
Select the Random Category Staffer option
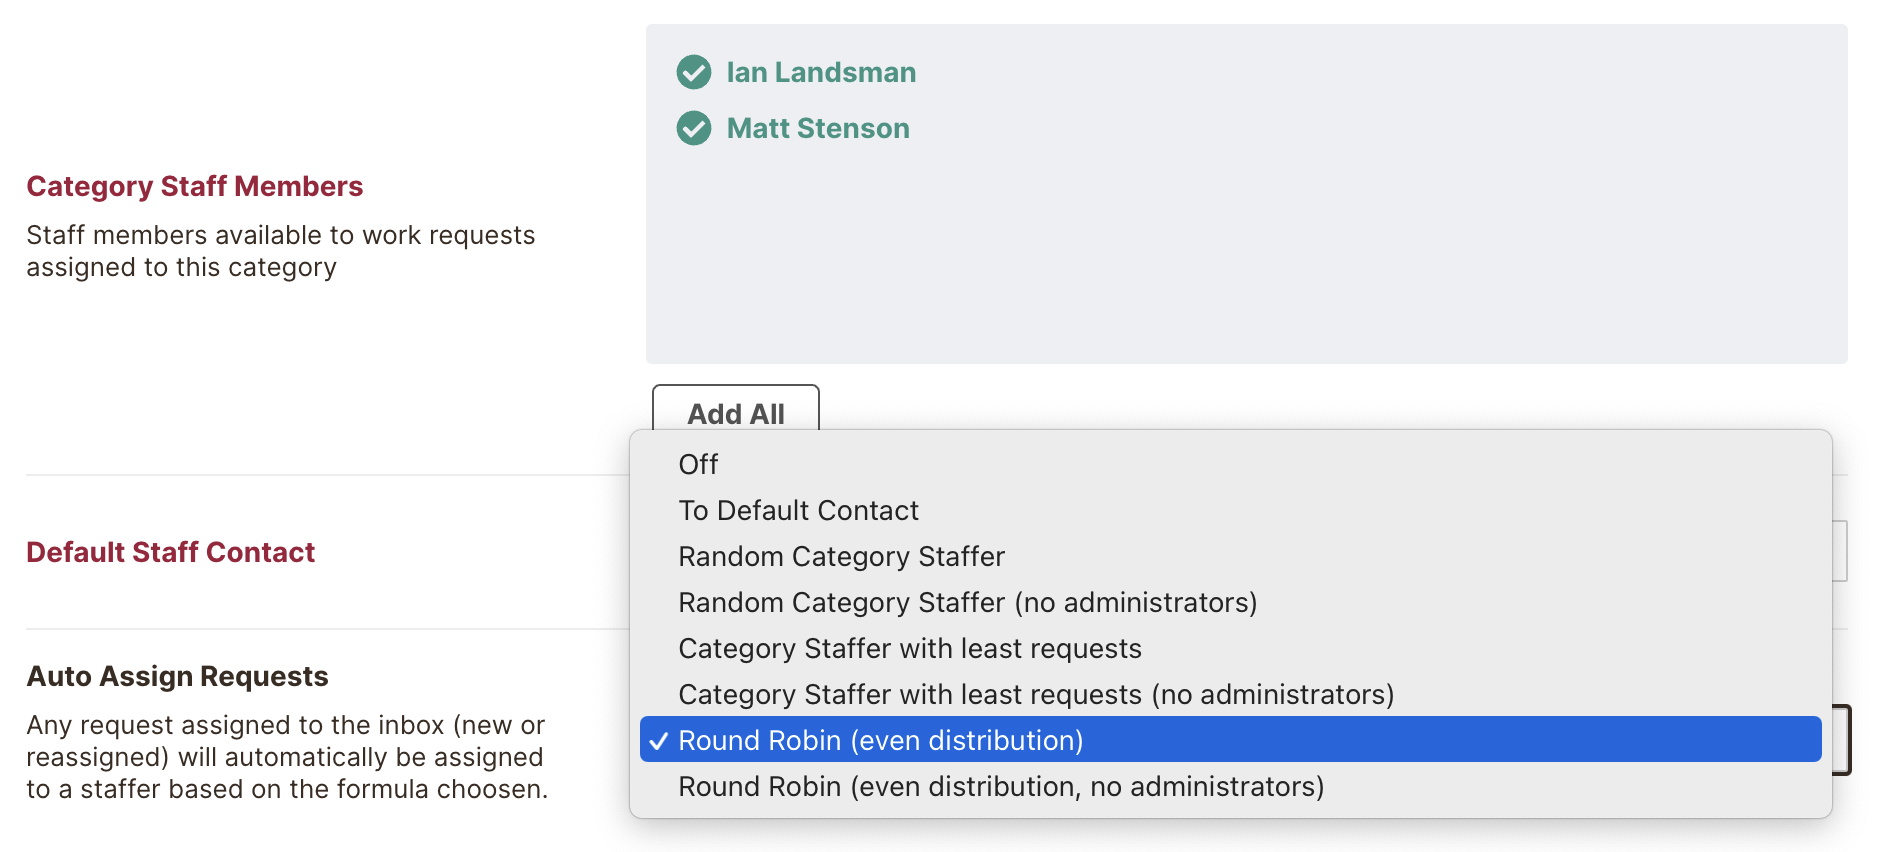(x=841, y=556)
